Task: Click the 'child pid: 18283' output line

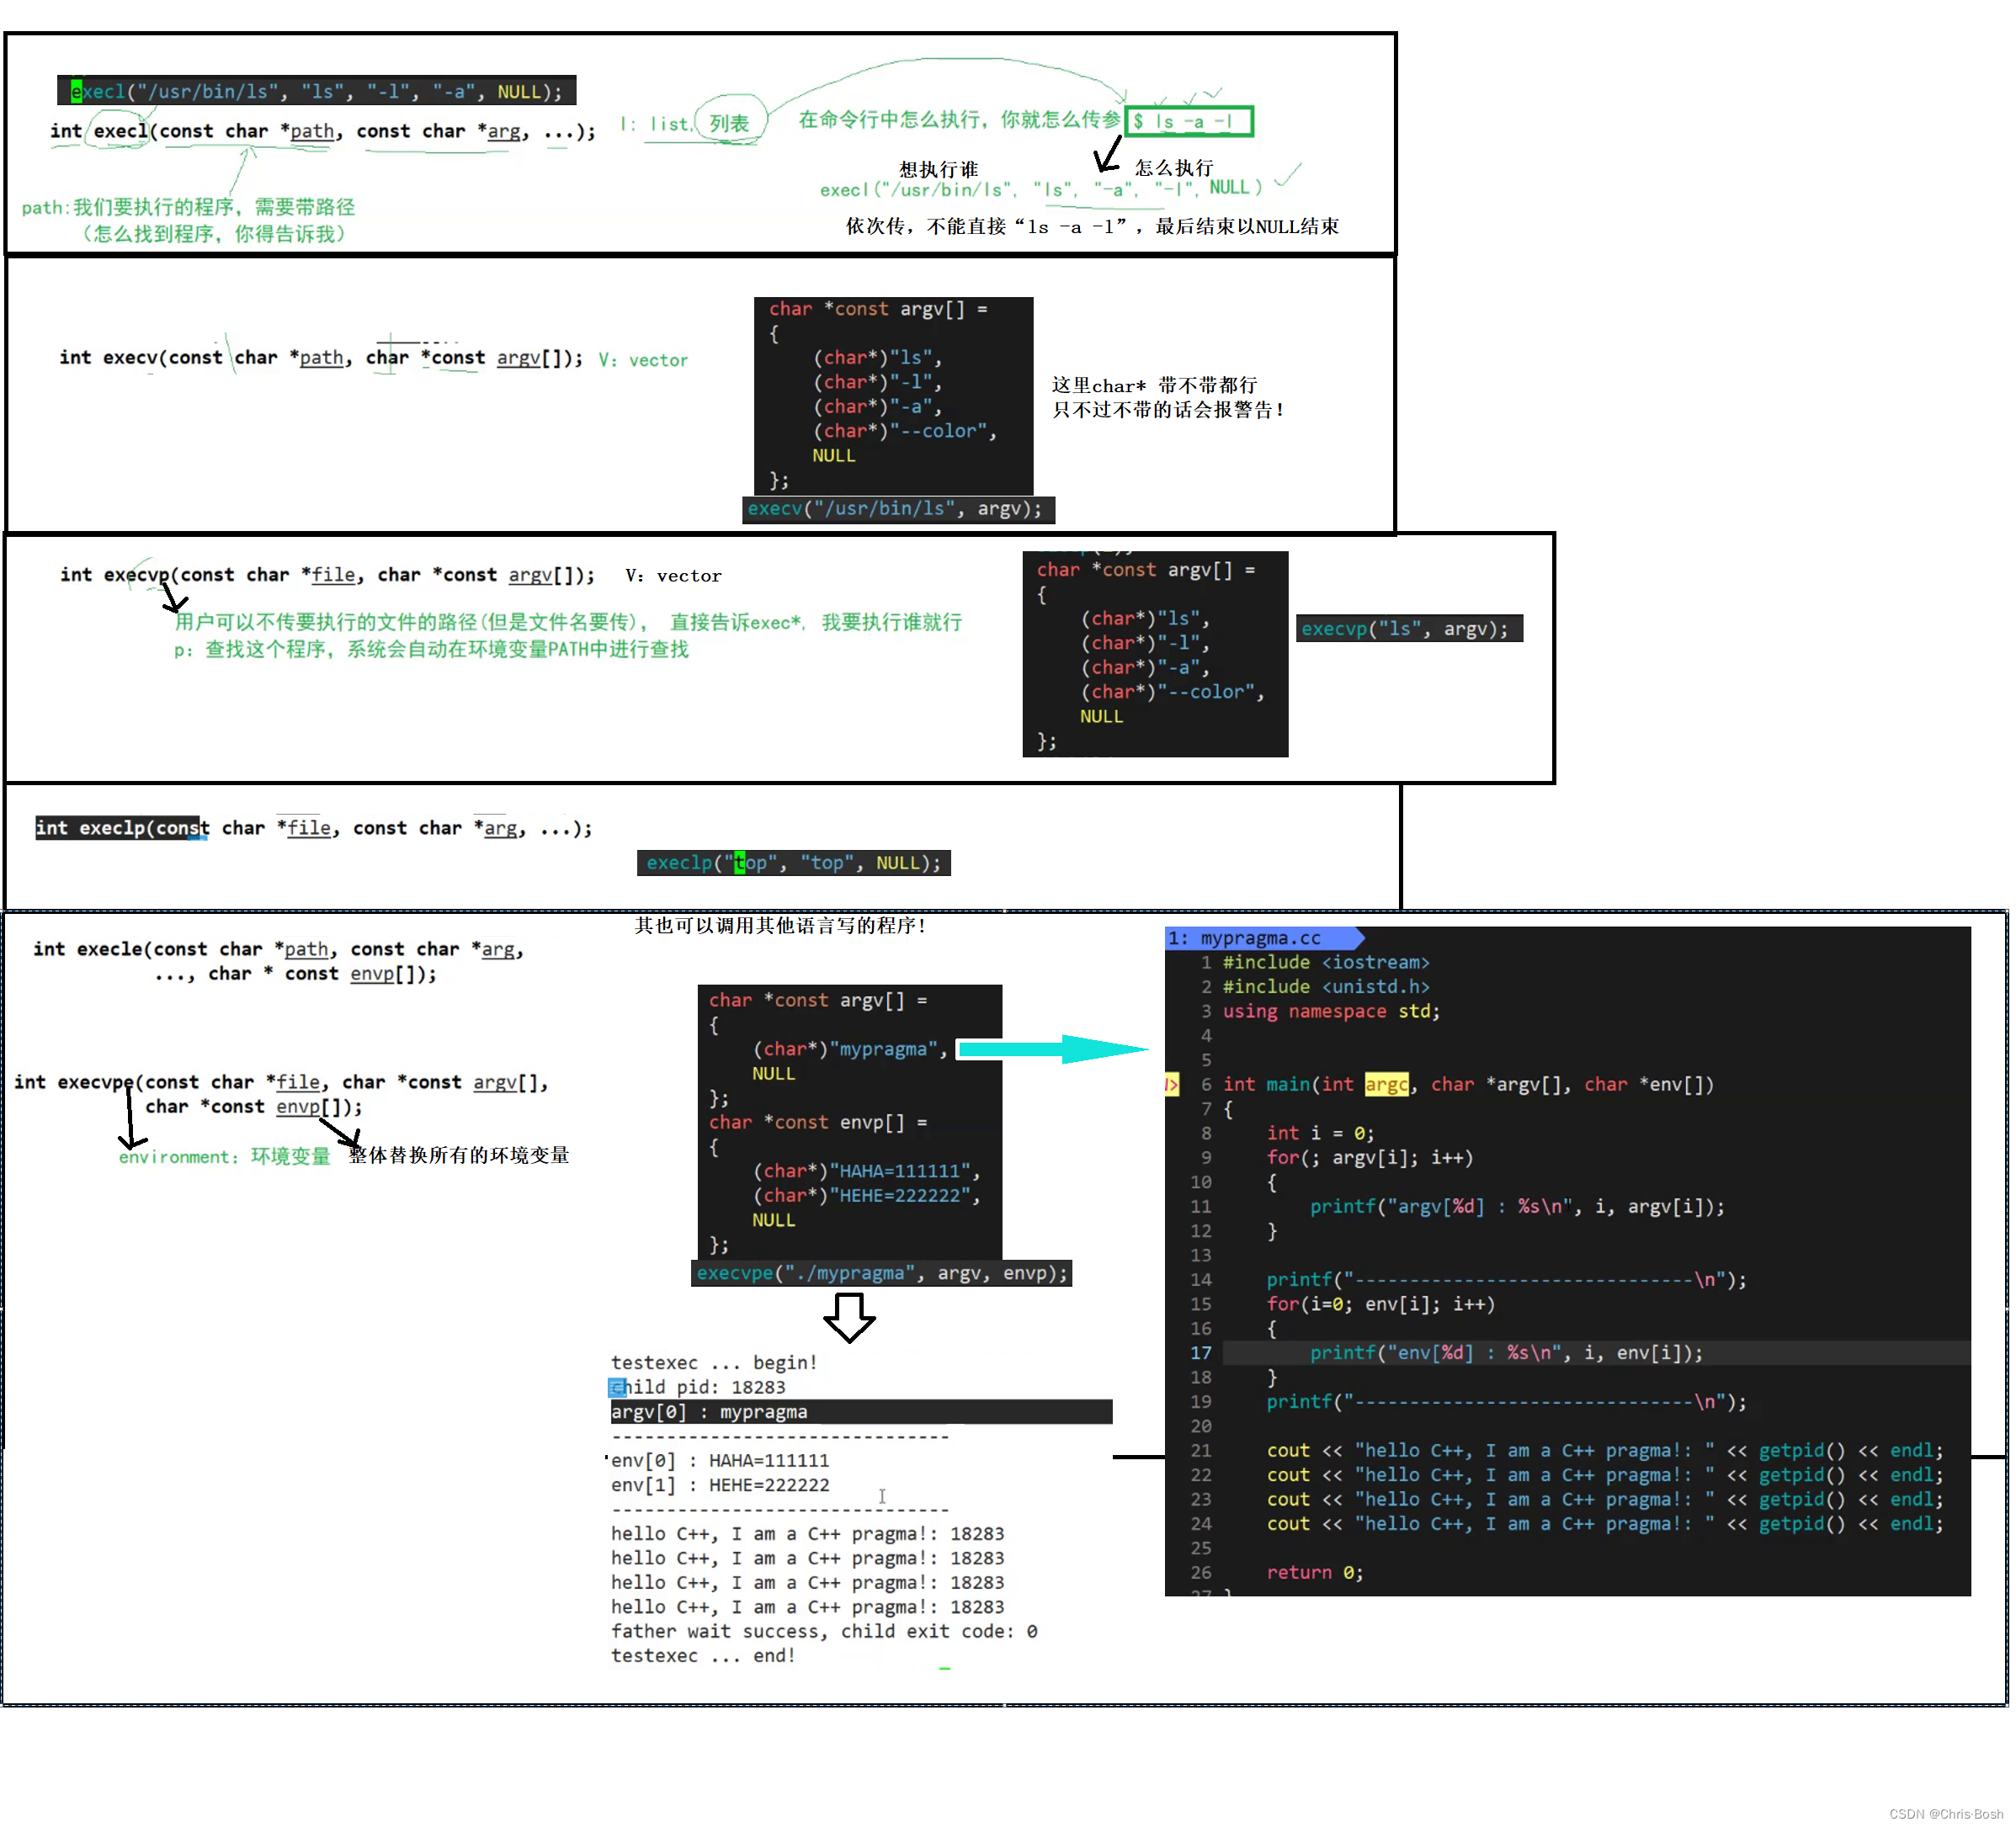Action: click(x=698, y=1387)
